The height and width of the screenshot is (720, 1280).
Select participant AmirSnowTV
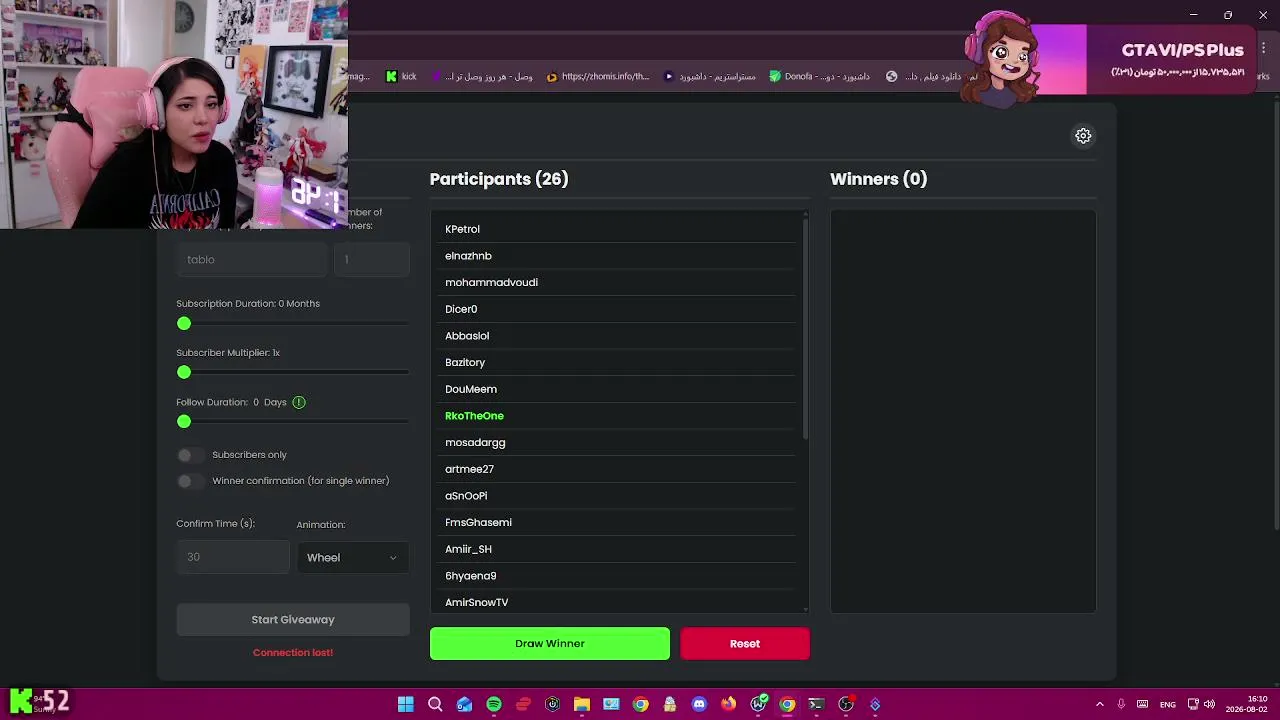615,602
